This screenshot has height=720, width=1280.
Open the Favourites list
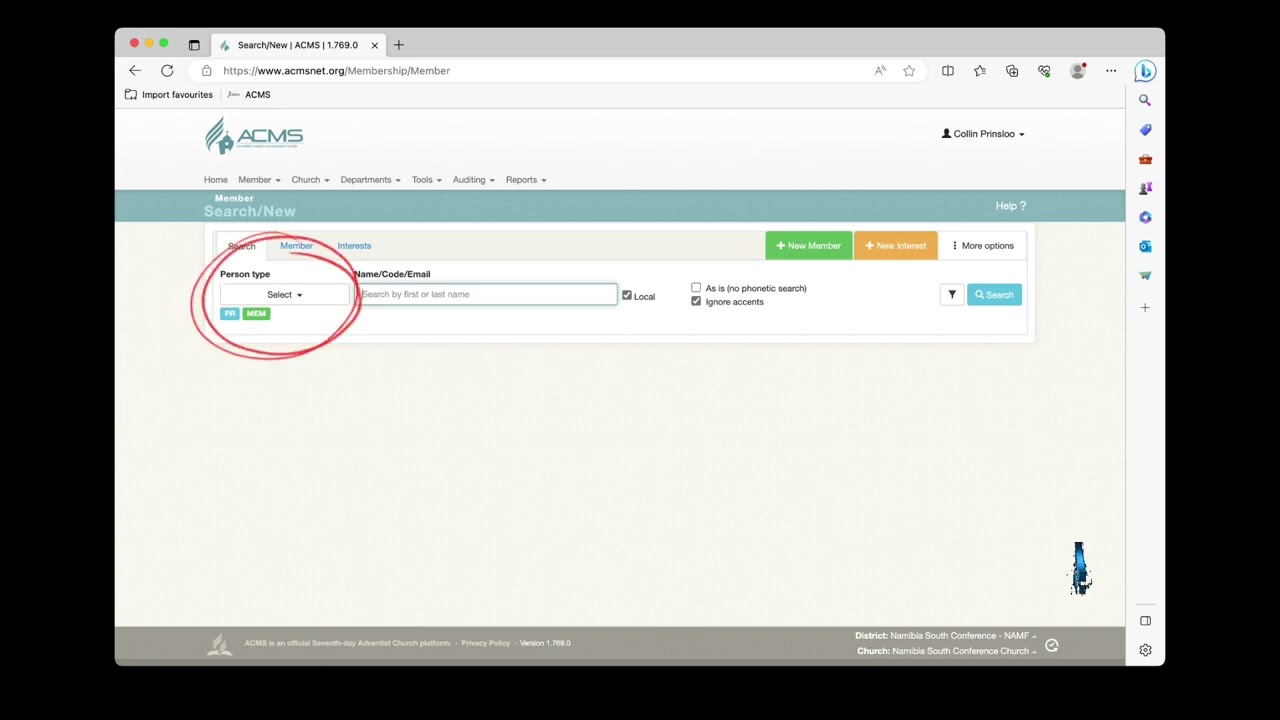tap(980, 71)
